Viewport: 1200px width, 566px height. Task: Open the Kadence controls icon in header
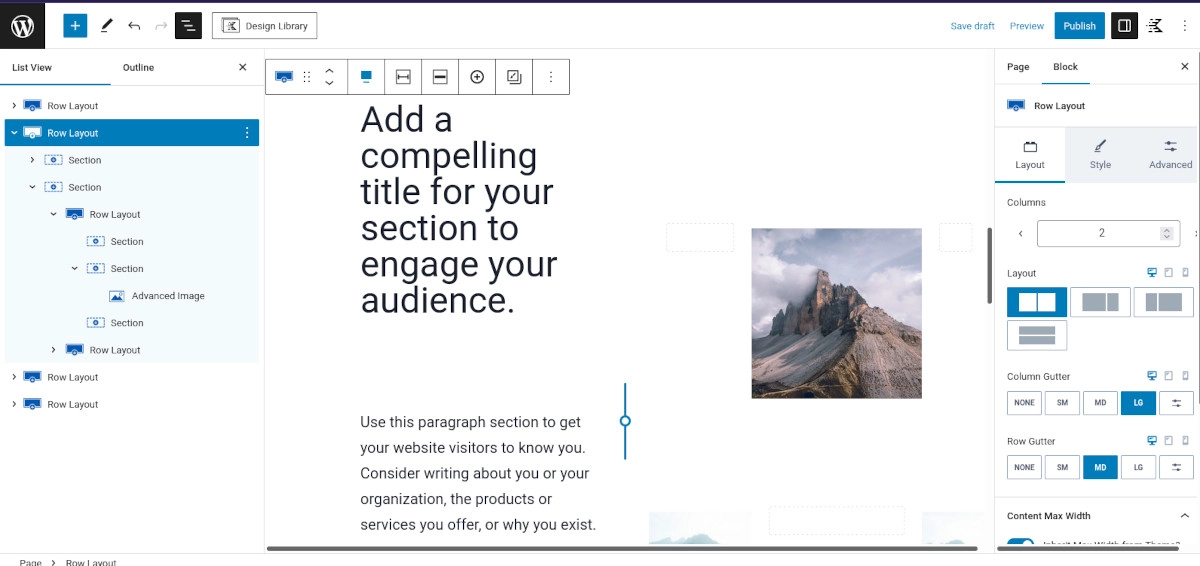tap(1155, 26)
